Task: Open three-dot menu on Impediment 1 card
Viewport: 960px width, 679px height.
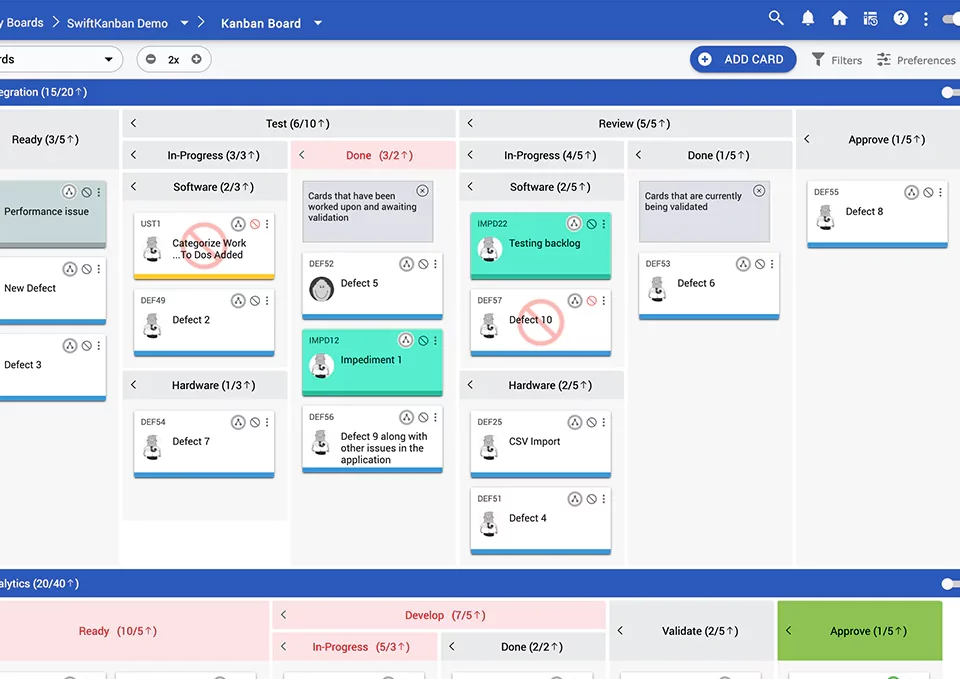Action: point(436,340)
